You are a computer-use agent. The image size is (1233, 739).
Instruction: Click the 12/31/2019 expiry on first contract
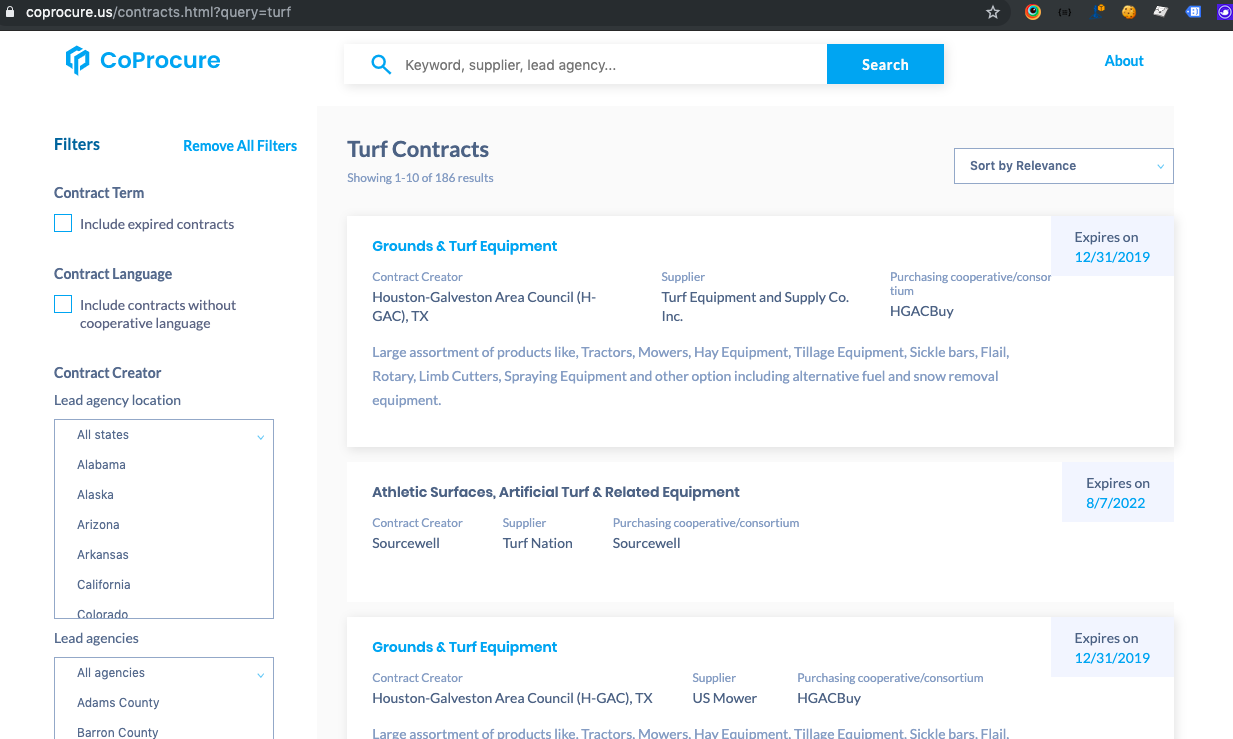pos(1112,257)
